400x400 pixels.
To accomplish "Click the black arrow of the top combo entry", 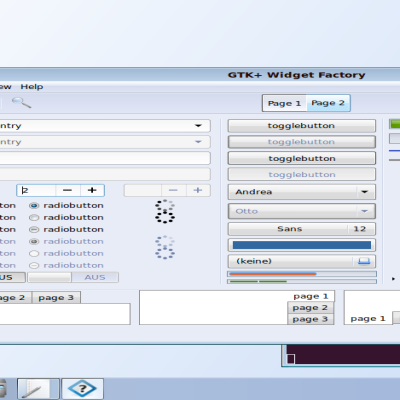I will tap(198, 126).
